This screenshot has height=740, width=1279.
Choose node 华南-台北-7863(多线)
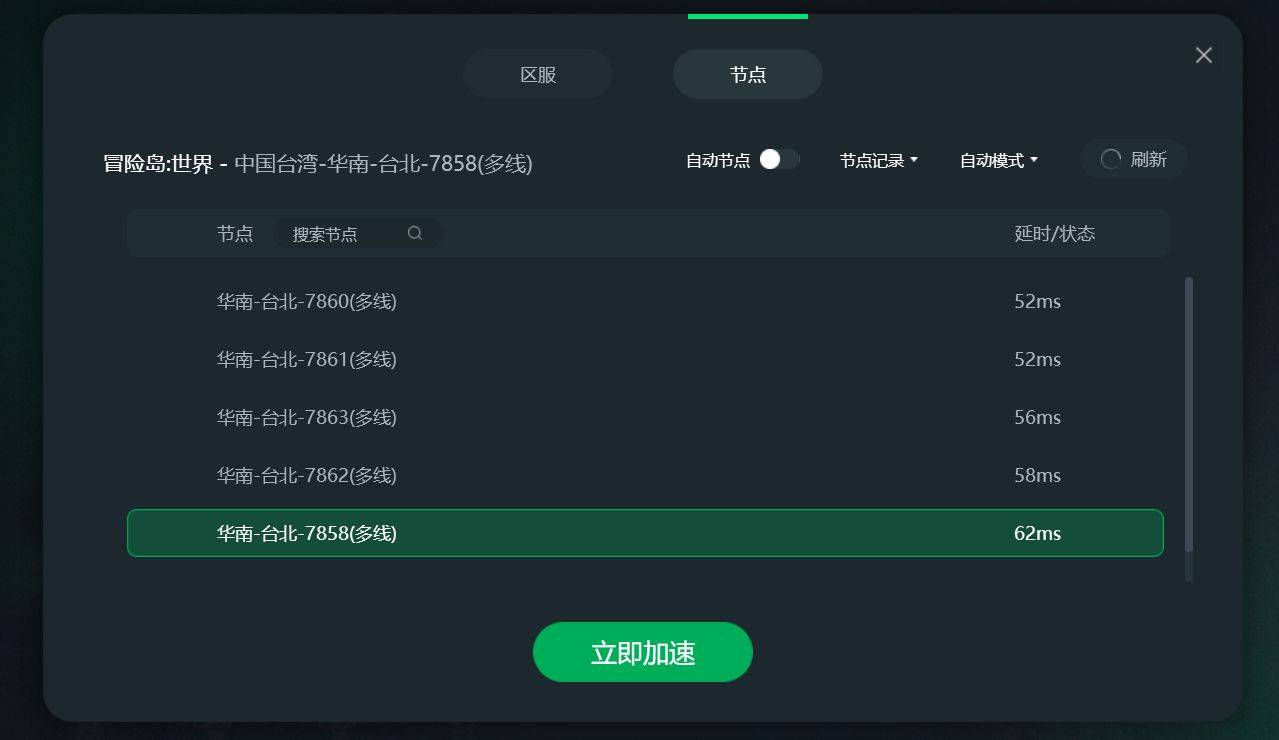pos(645,417)
